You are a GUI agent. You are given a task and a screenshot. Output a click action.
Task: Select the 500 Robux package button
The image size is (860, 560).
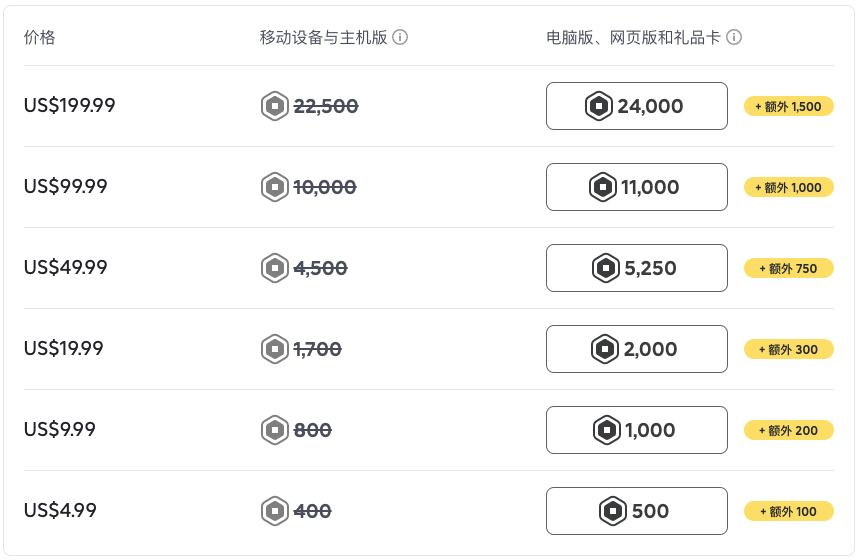click(636, 511)
